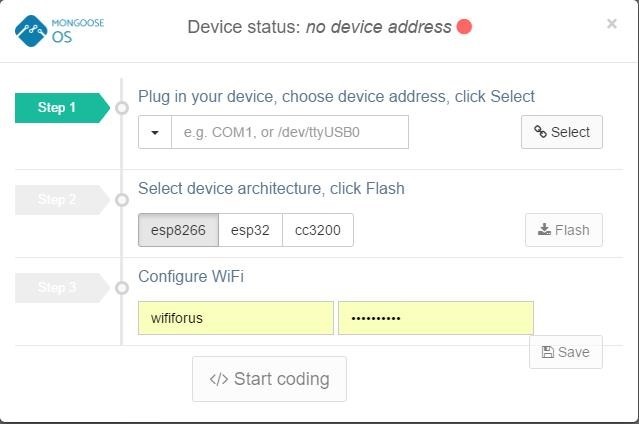Click the Step 3 timeline circle

pyautogui.click(x=122, y=288)
